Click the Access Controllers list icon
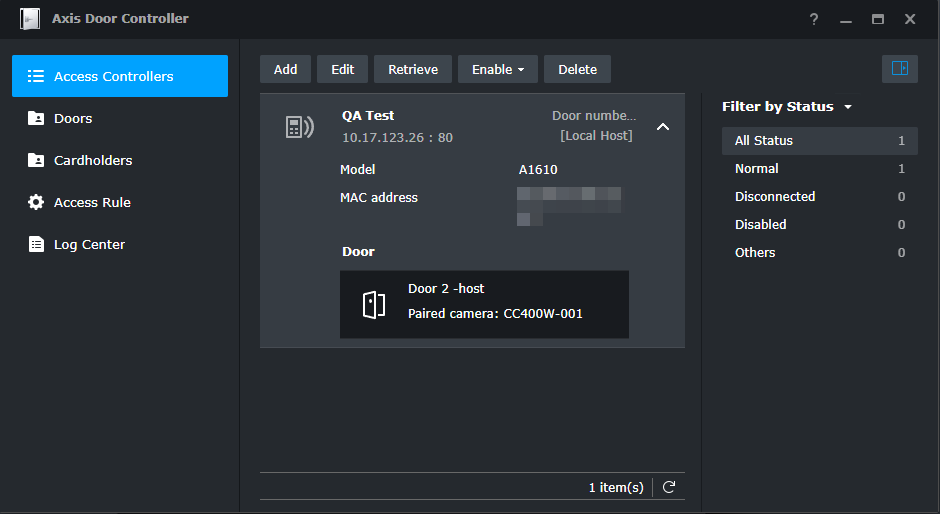The image size is (940, 514). pos(36,76)
